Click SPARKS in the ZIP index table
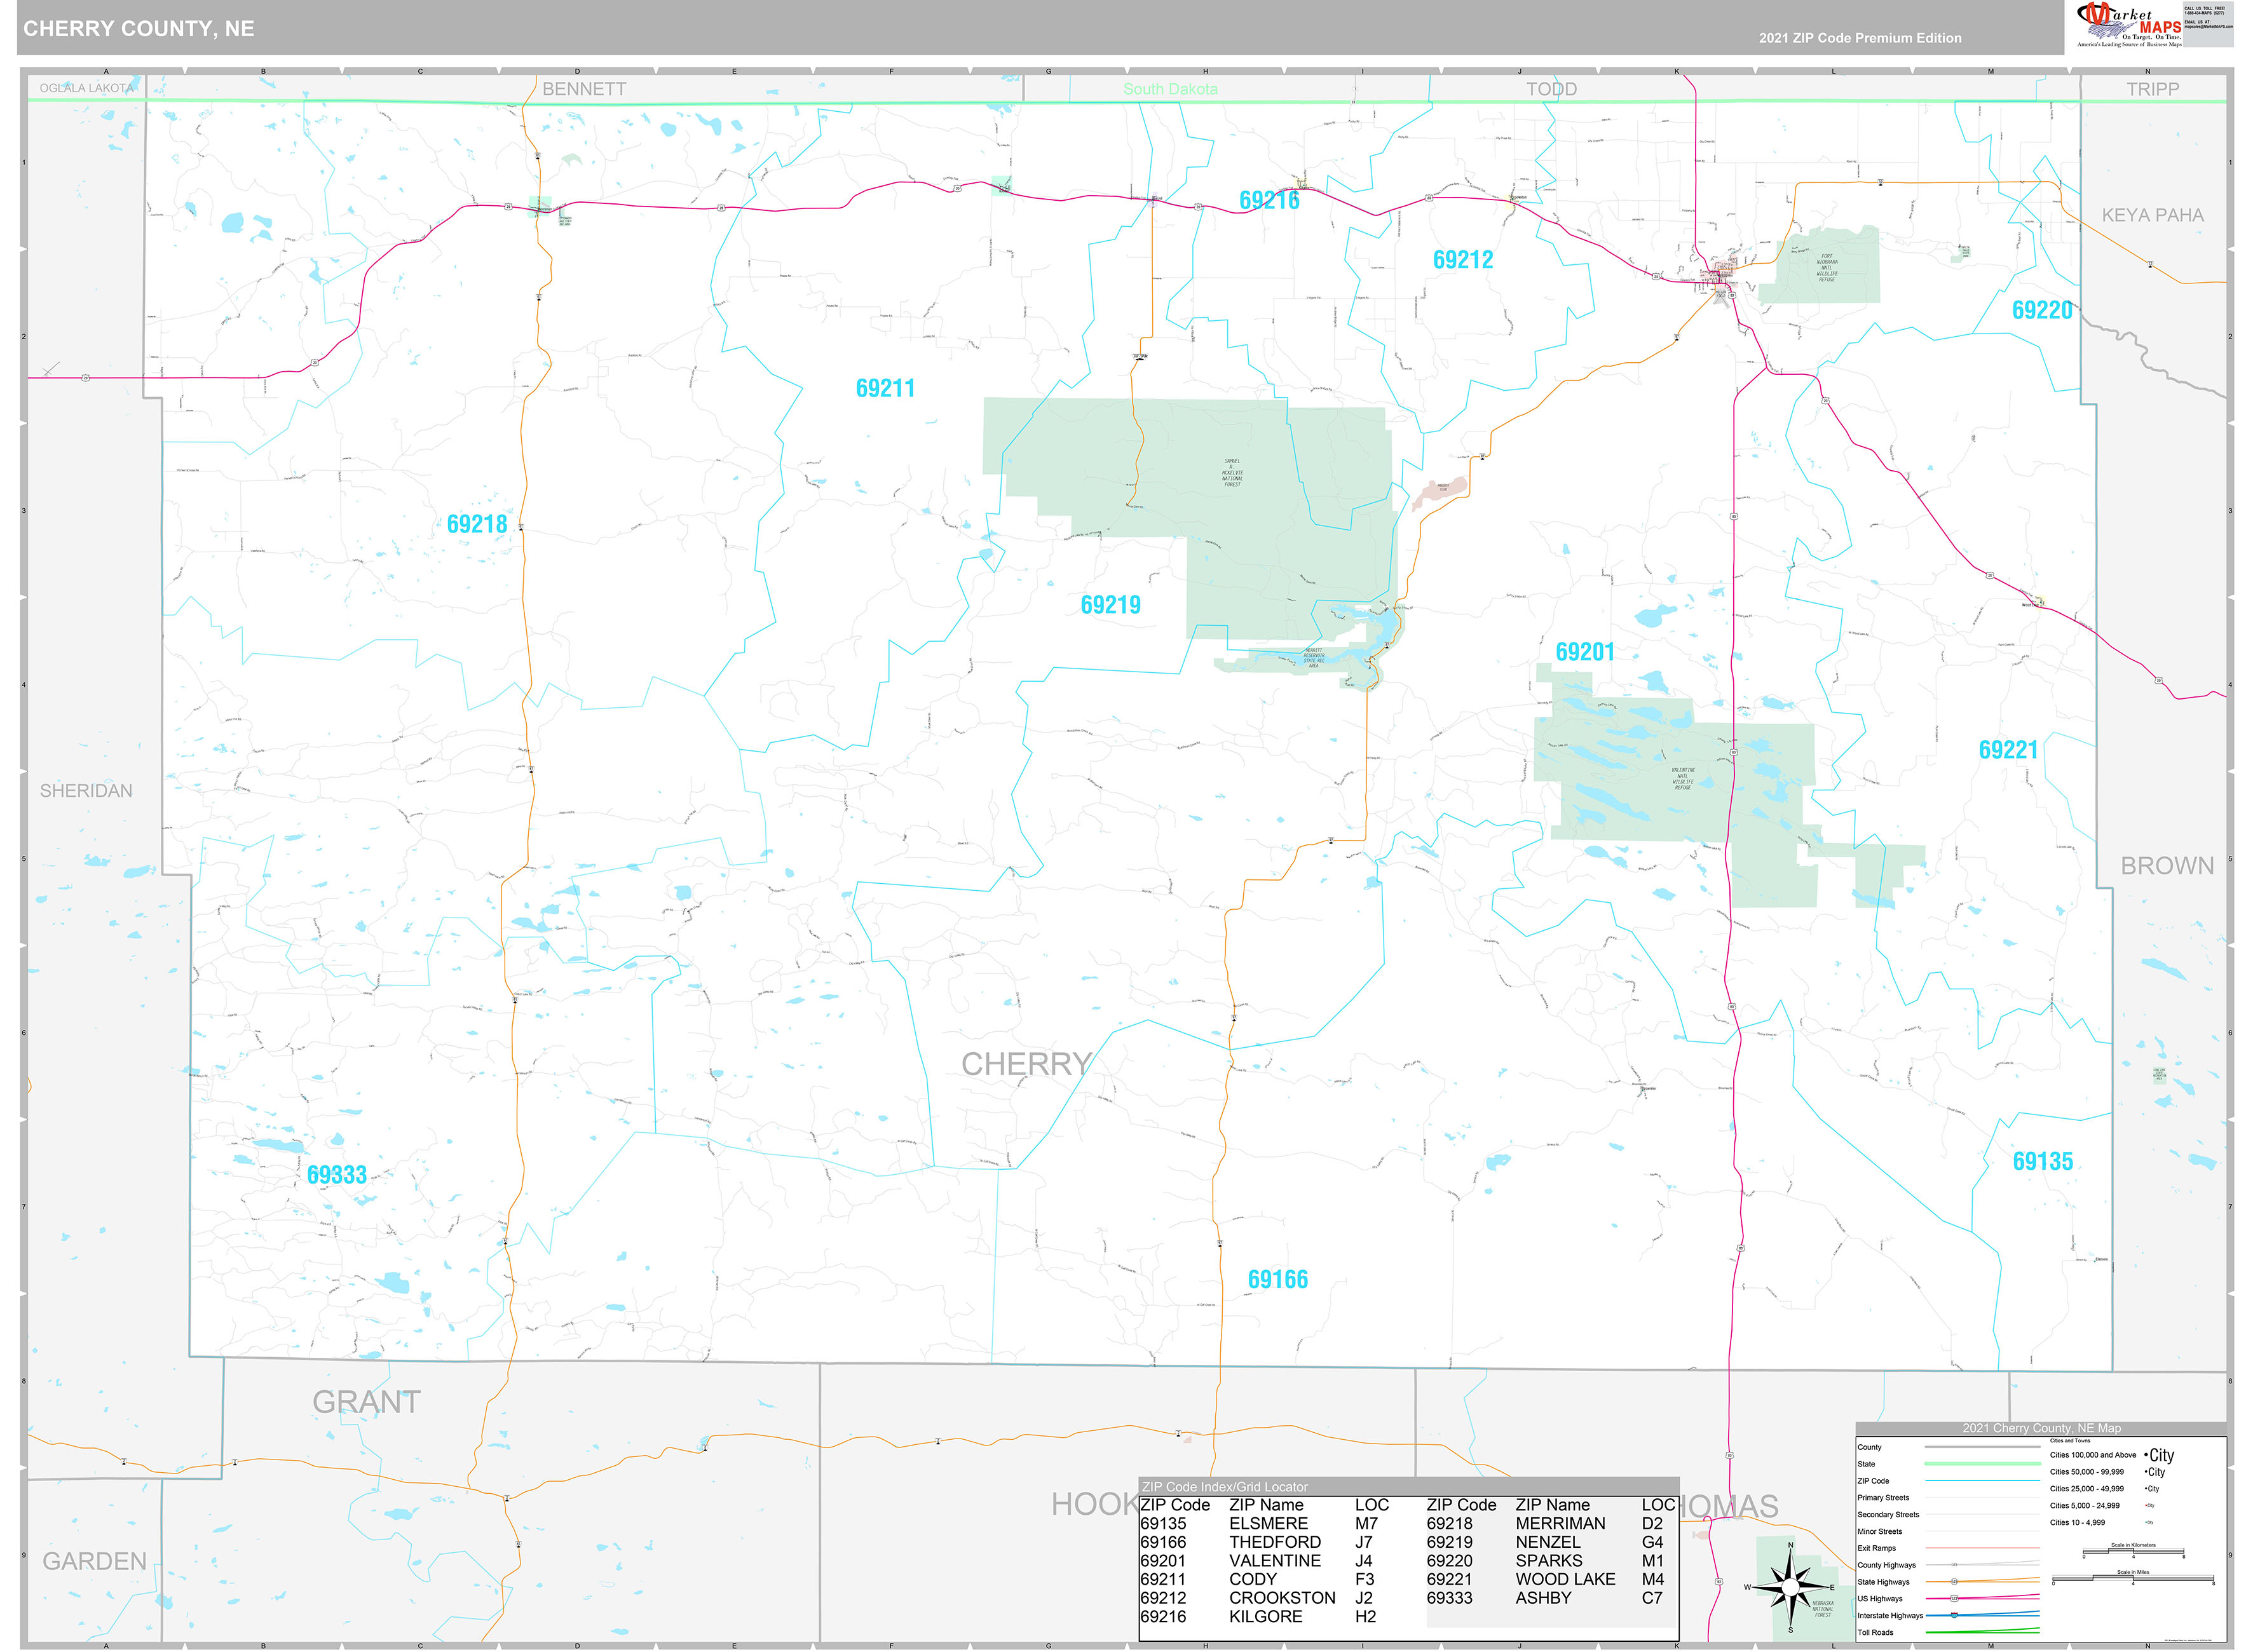This screenshot has height=1652, width=2253. [1549, 1561]
